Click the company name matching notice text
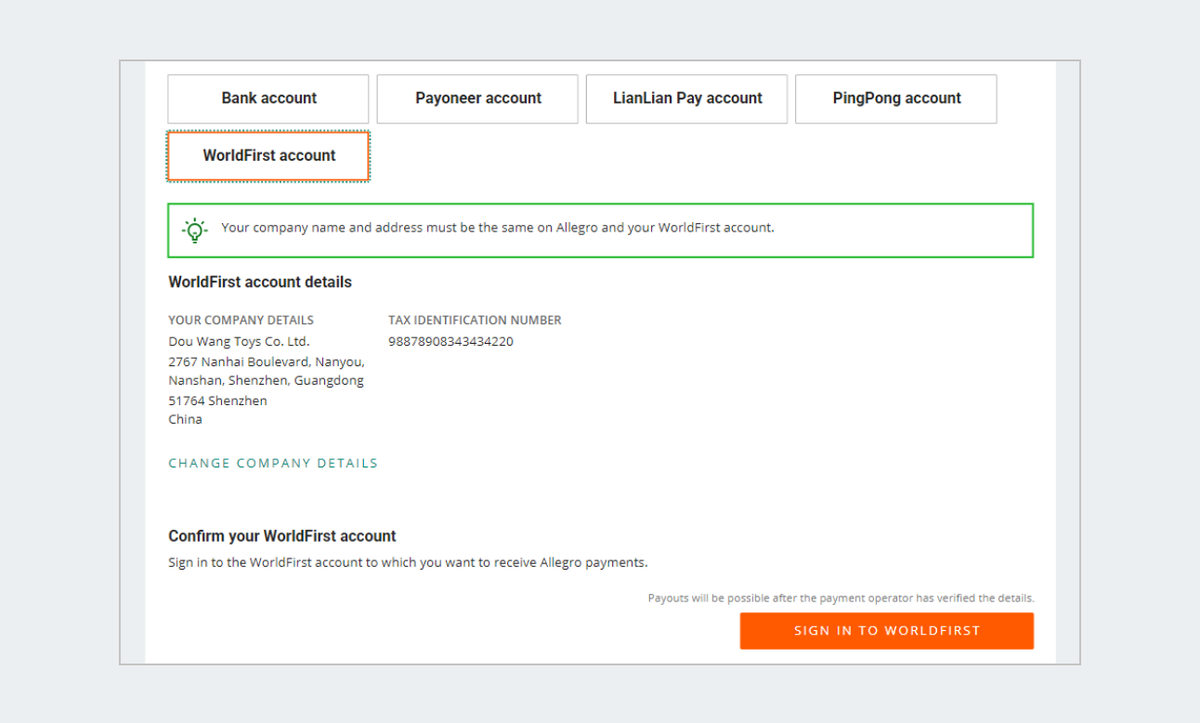This screenshot has height=723, width=1200. click(x=497, y=228)
